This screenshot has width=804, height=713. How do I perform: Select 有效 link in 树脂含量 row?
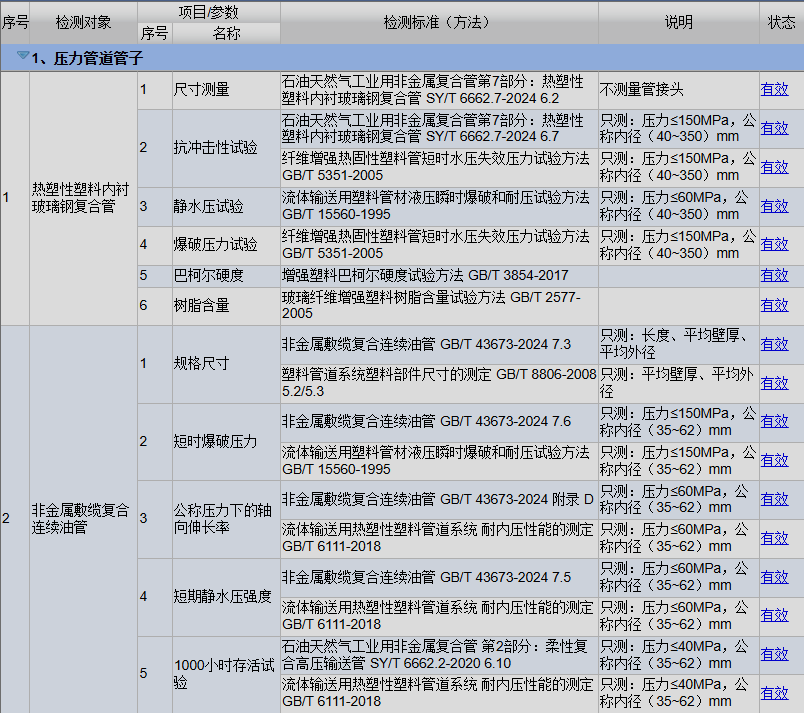pos(774,305)
